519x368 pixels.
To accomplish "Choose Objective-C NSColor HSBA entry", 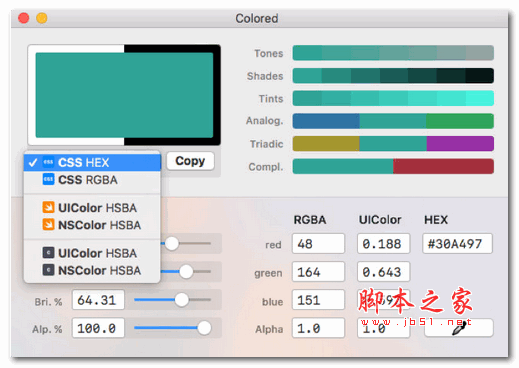I will coord(92,270).
